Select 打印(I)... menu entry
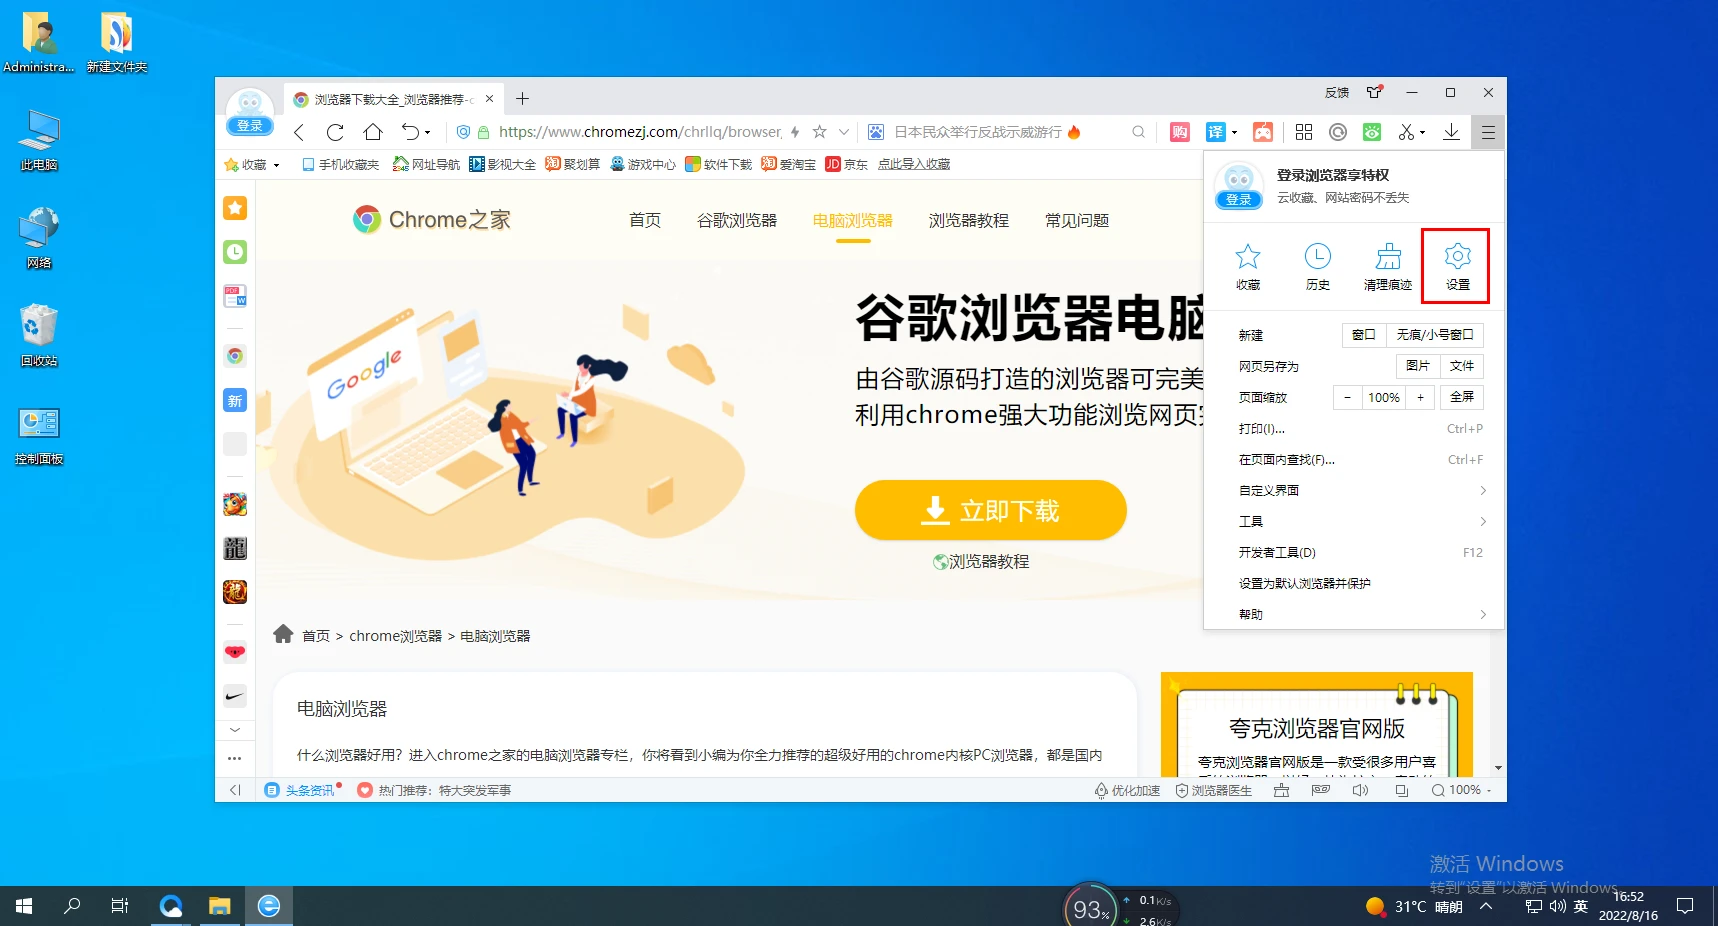 click(1360, 428)
